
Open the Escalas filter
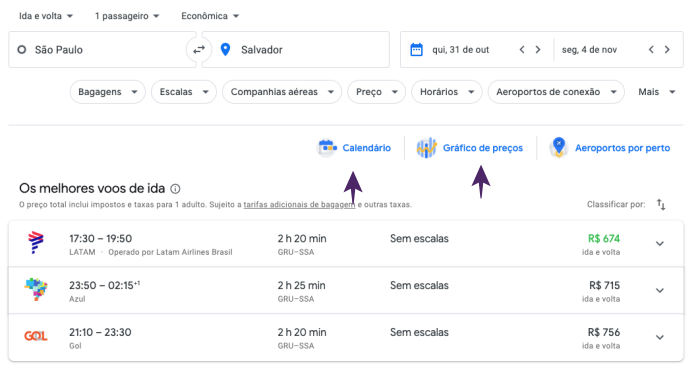[184, 92]
